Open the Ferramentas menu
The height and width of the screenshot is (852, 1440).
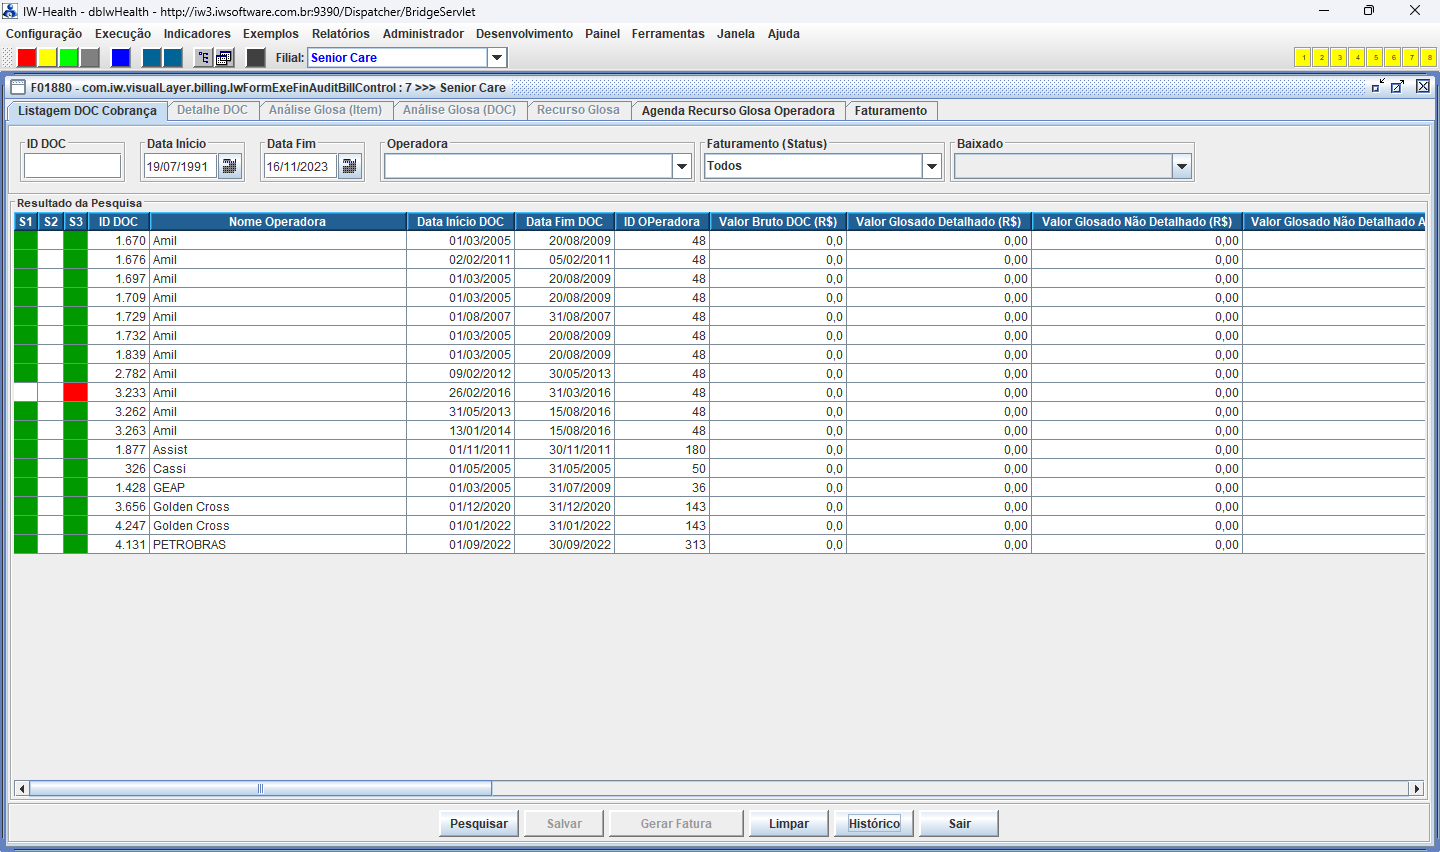tap(668, 34)
